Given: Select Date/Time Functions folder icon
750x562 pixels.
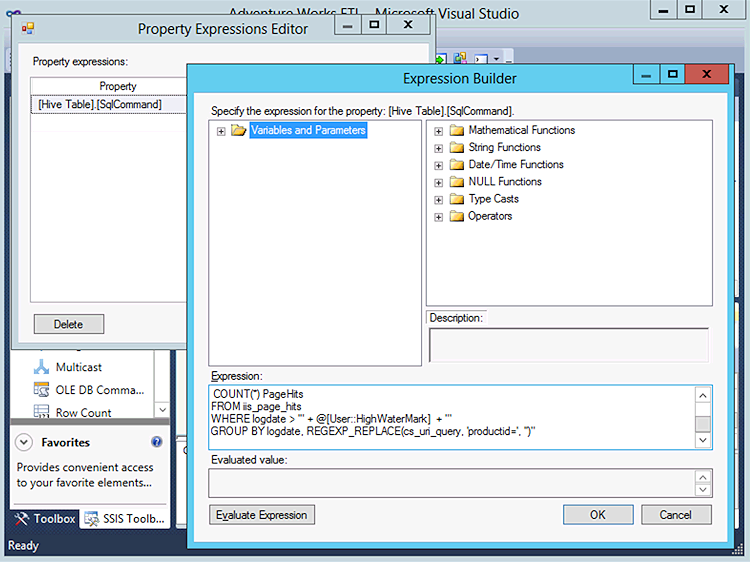Looking at the screenshot, I should [457, 165].
